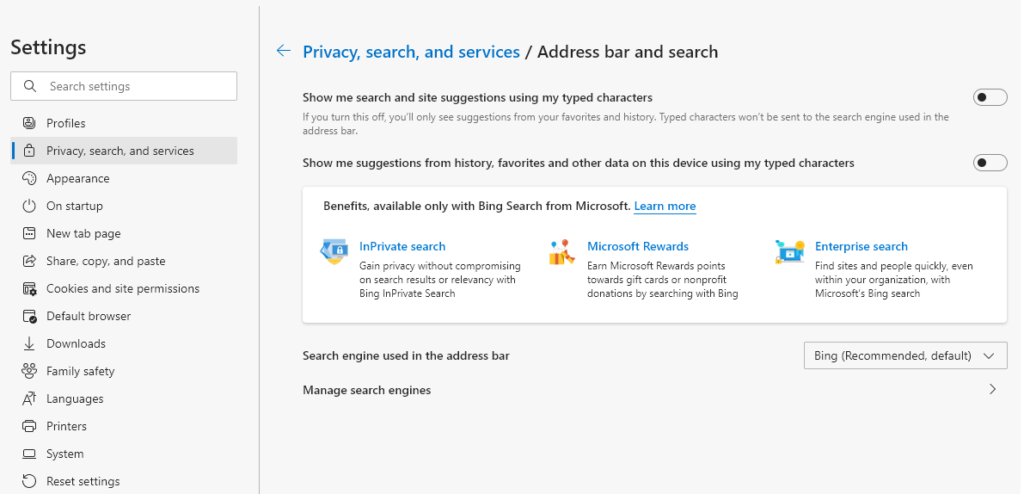This screenshot has height=494, width=1024.
Task: Click the Languages icon in sidebar
Action: [x=29, y=398]
